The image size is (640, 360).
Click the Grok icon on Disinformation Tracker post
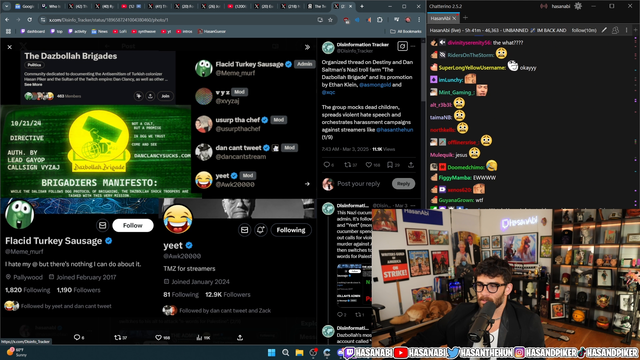tap(402, 47)
